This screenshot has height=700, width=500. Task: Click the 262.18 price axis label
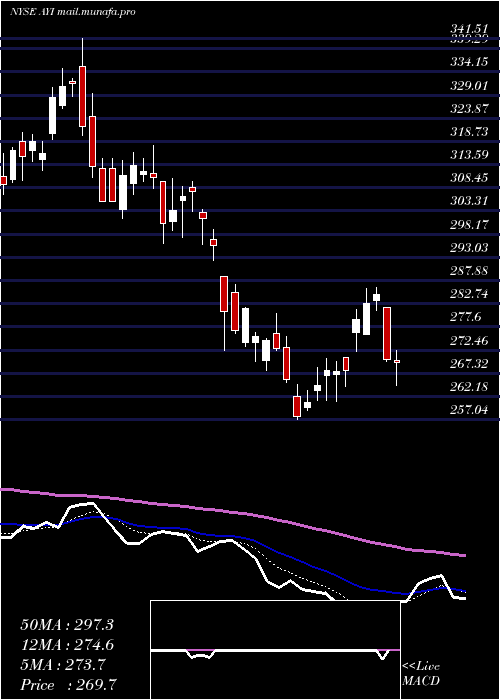tap(468, 387)
